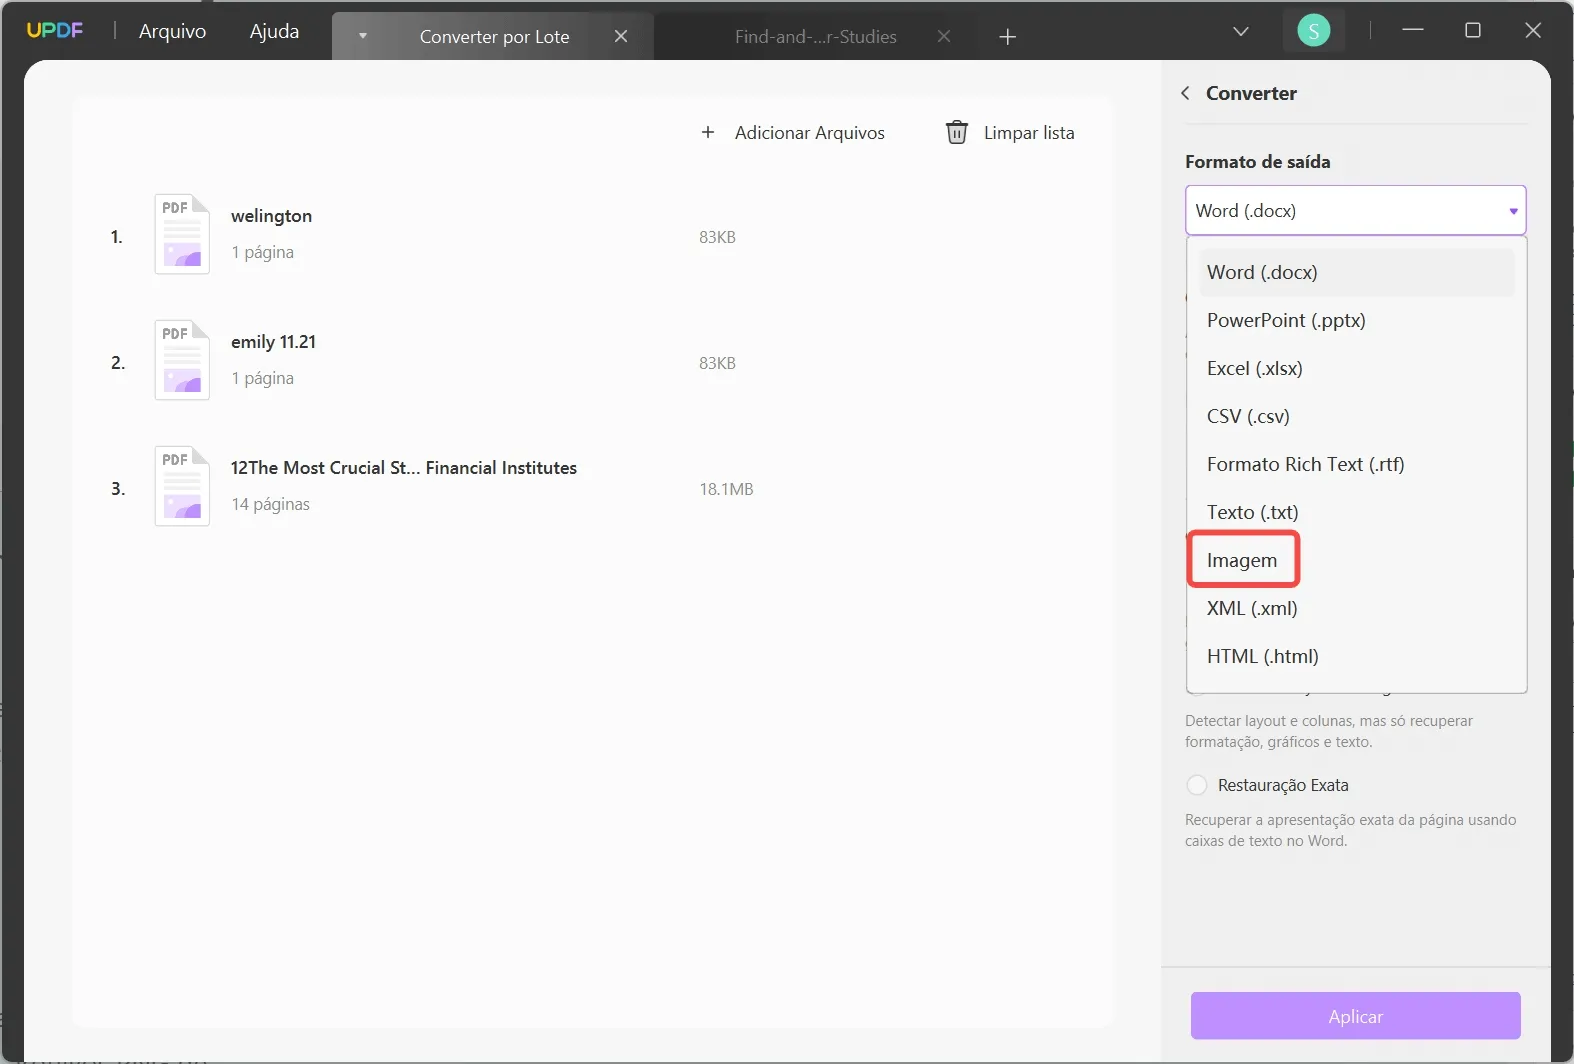The image size is (1574, 1064).
Task: Choose CSV (.csv) output format
Action: click(x=1356, y=416)
